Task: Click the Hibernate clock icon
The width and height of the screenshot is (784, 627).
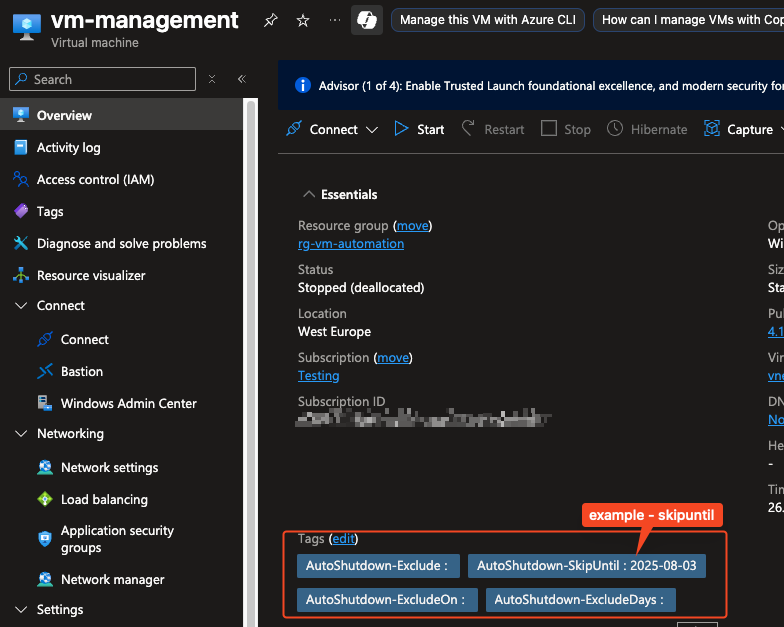Action: [x=615, y=128]
